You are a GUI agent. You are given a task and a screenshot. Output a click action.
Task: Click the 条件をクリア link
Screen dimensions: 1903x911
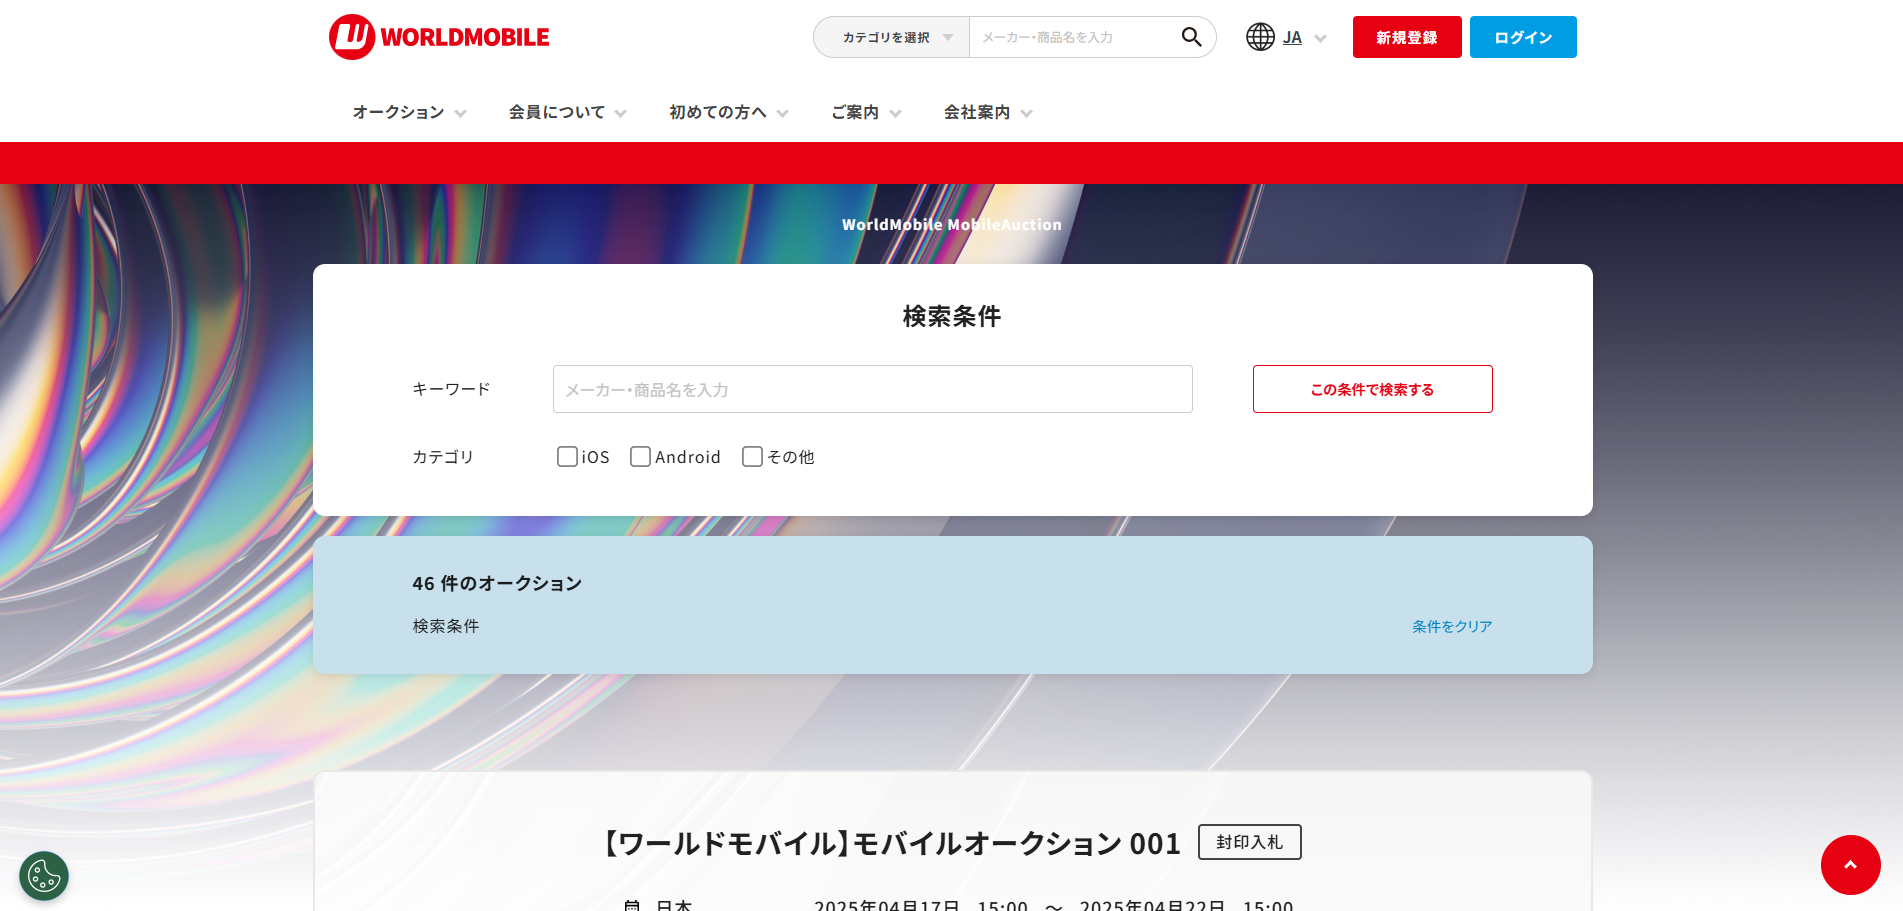coord(1451,626)
